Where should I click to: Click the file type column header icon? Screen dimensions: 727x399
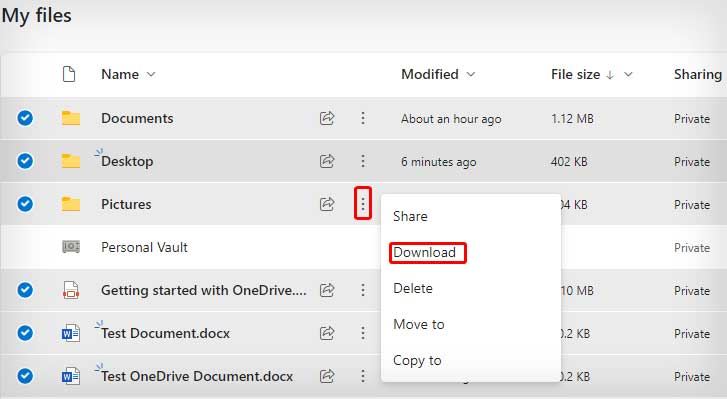pyautogui.click(x=69, y=74)
